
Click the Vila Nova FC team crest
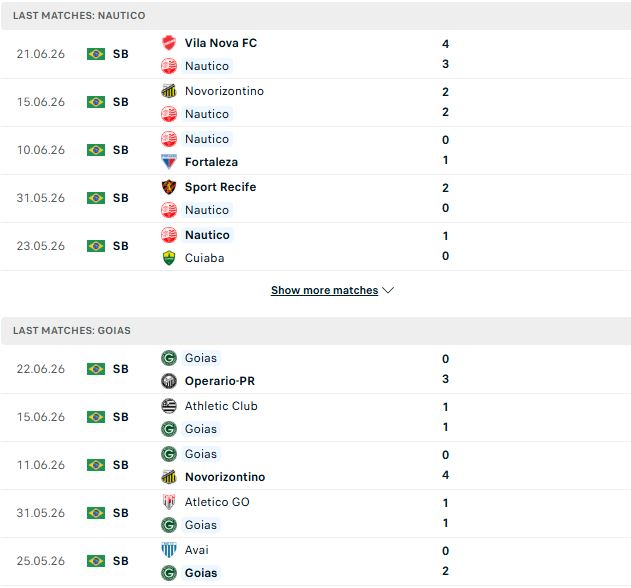click(169, 43)
